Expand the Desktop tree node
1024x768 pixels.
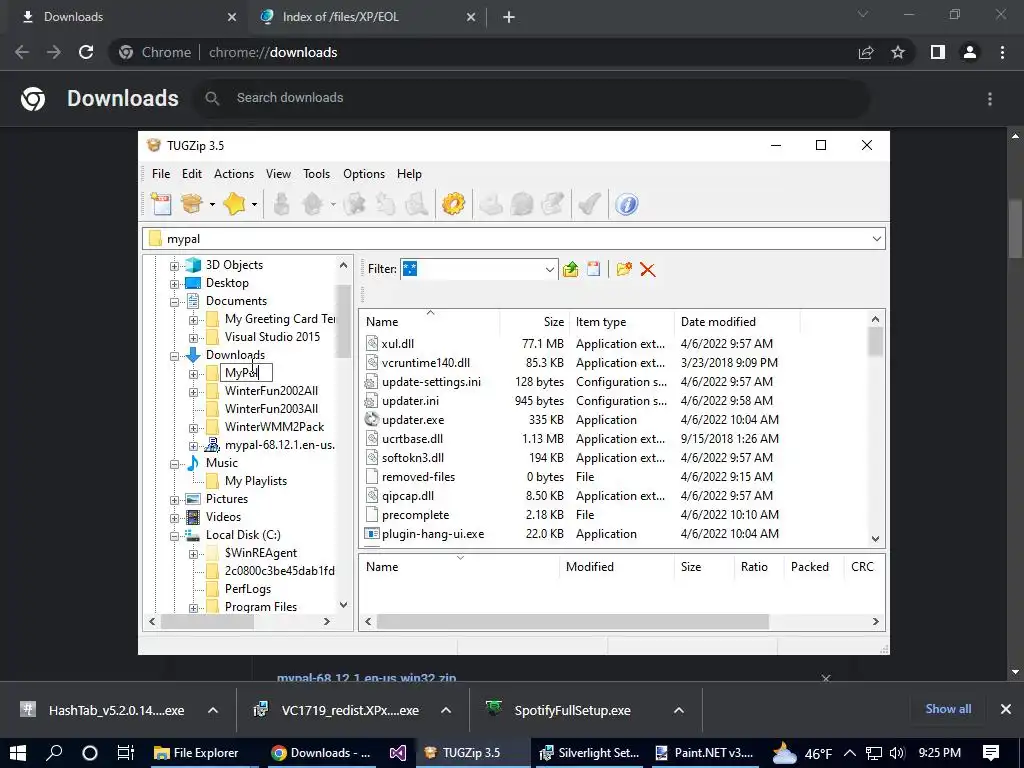pos(174,284)
